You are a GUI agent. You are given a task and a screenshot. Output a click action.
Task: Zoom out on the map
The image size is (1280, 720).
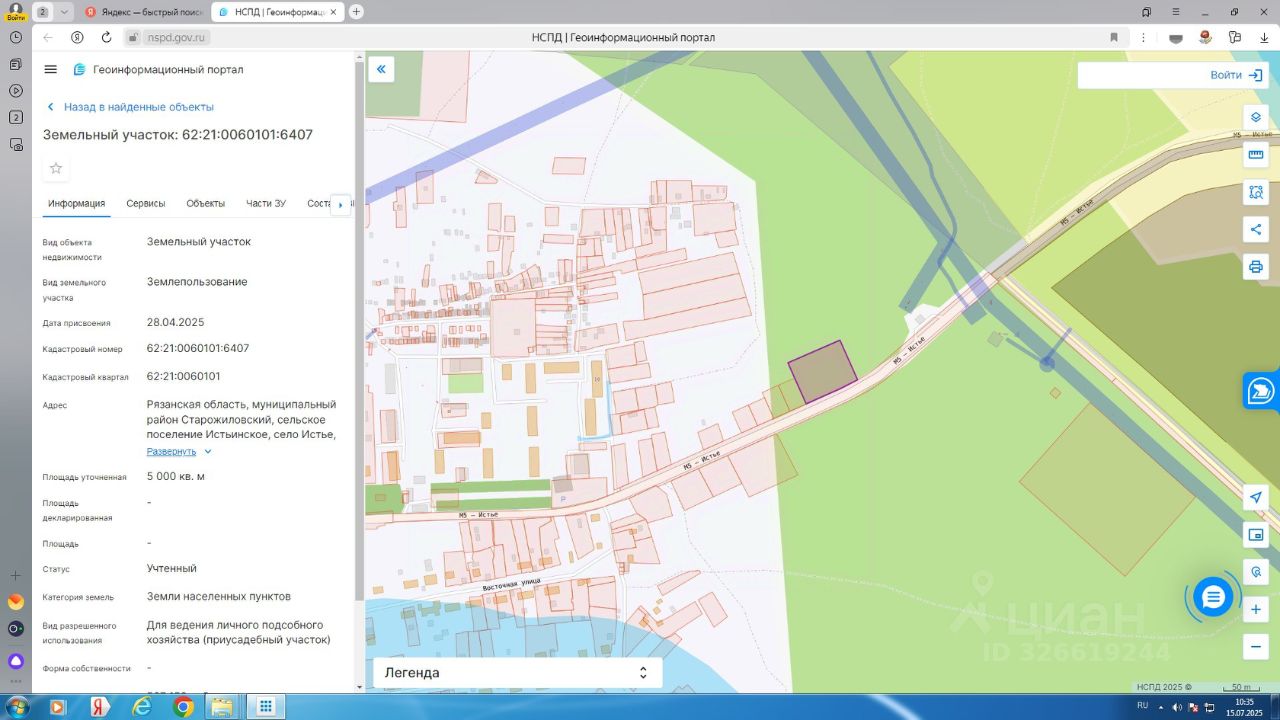(x=1256, y=647)
